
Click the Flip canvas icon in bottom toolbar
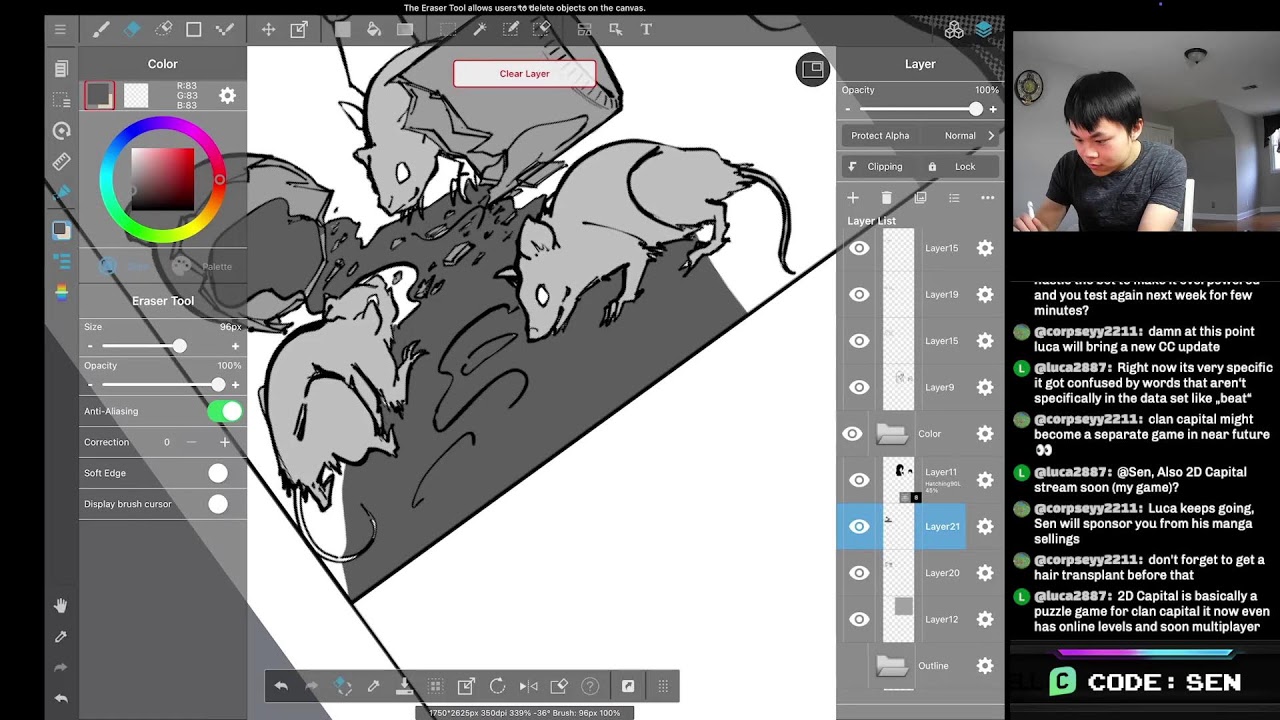click(x=528, y=686)
